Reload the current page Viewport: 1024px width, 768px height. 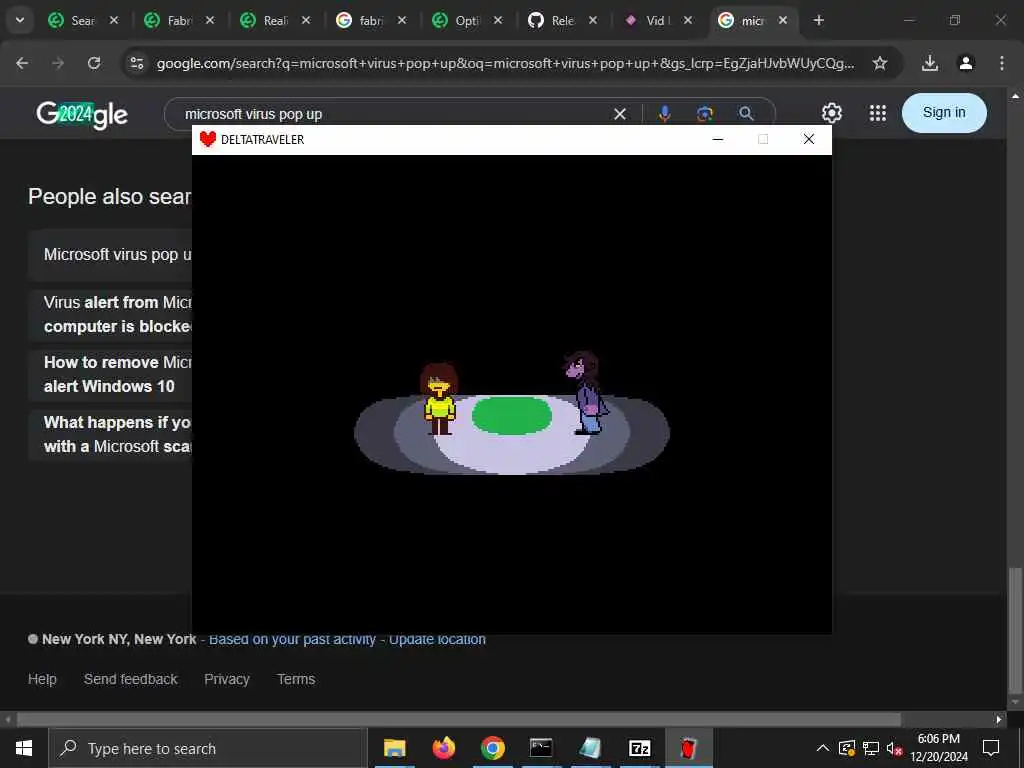pos(94,63)
